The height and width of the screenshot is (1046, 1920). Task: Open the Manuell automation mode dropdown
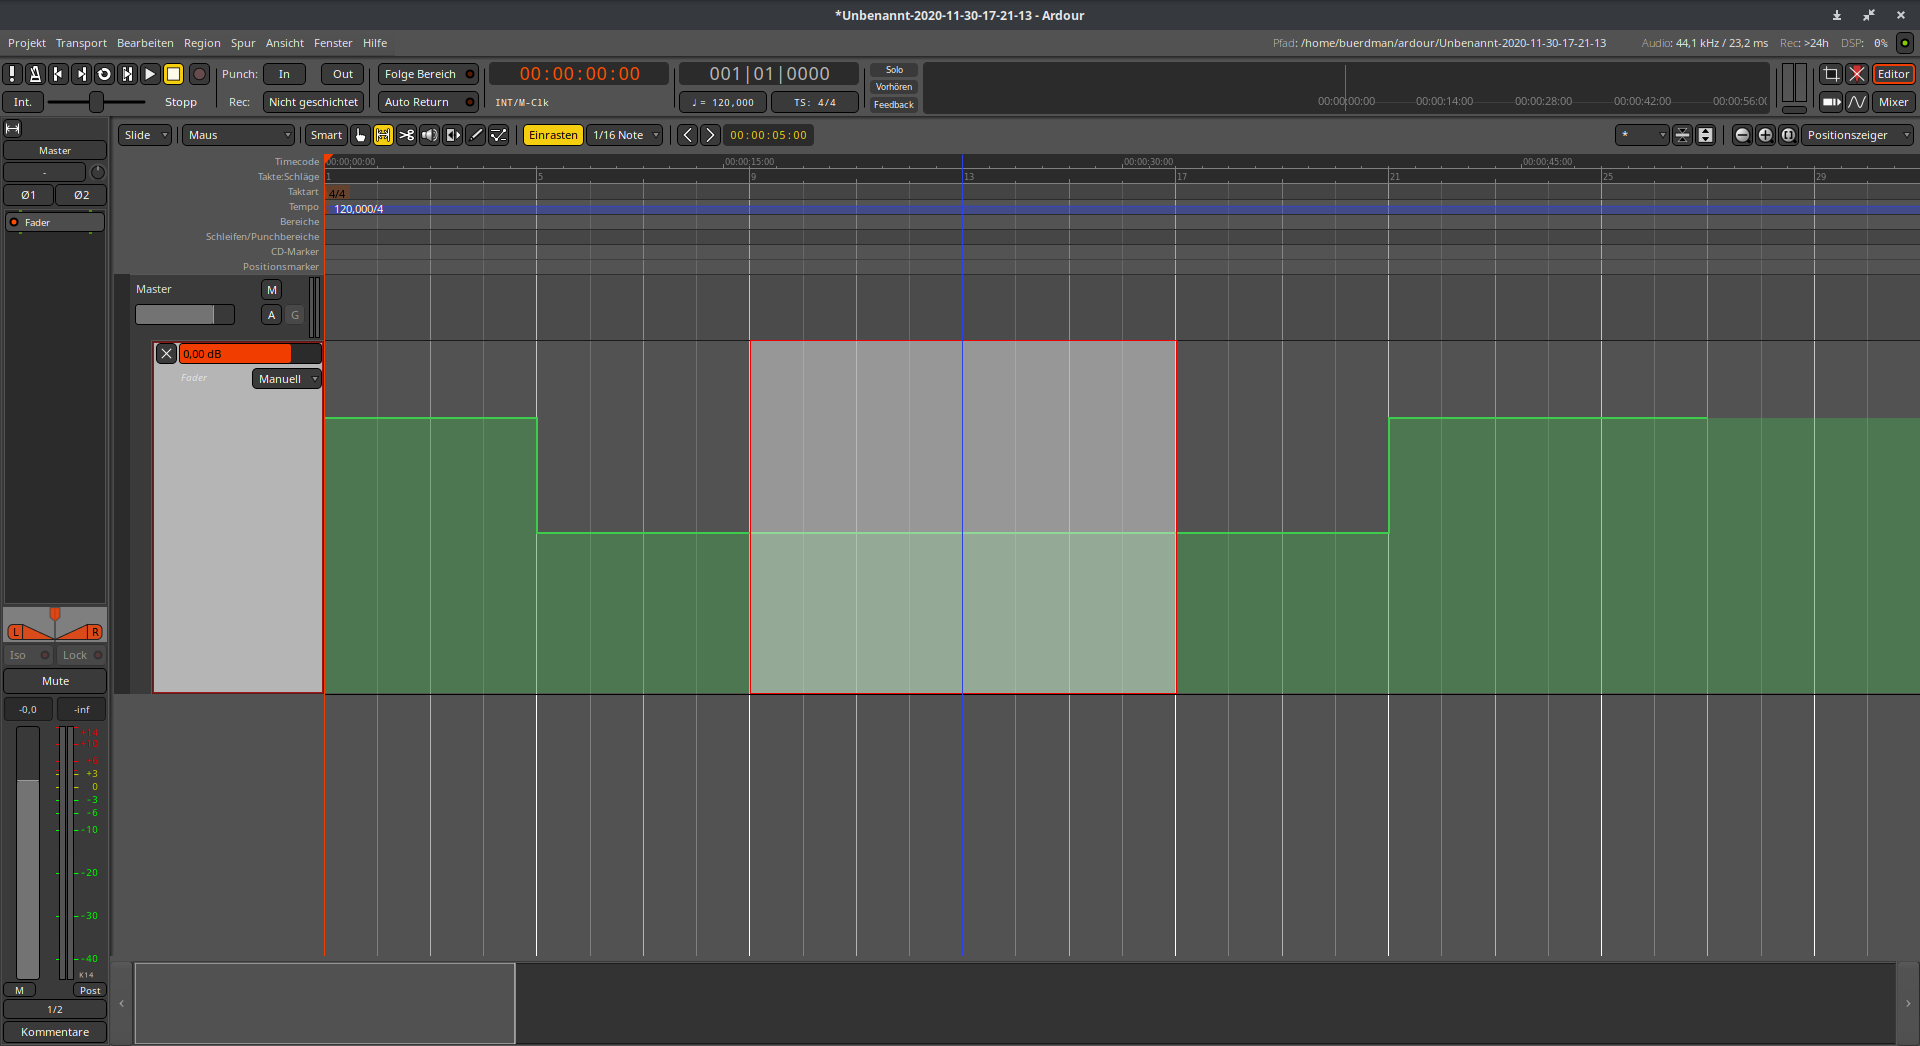[x=287, y=379]
